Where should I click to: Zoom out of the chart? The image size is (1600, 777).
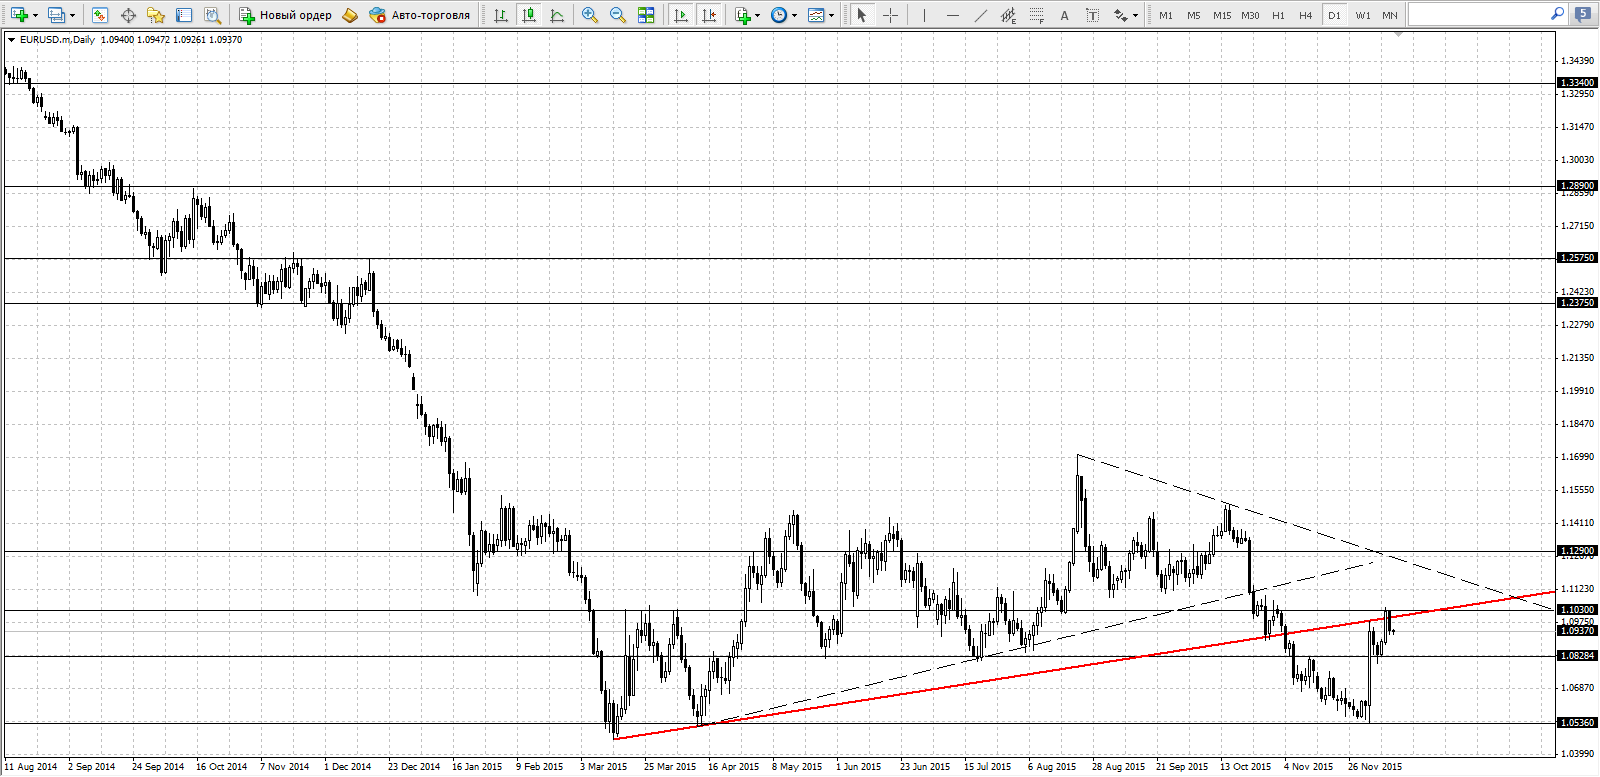point(618,15)
